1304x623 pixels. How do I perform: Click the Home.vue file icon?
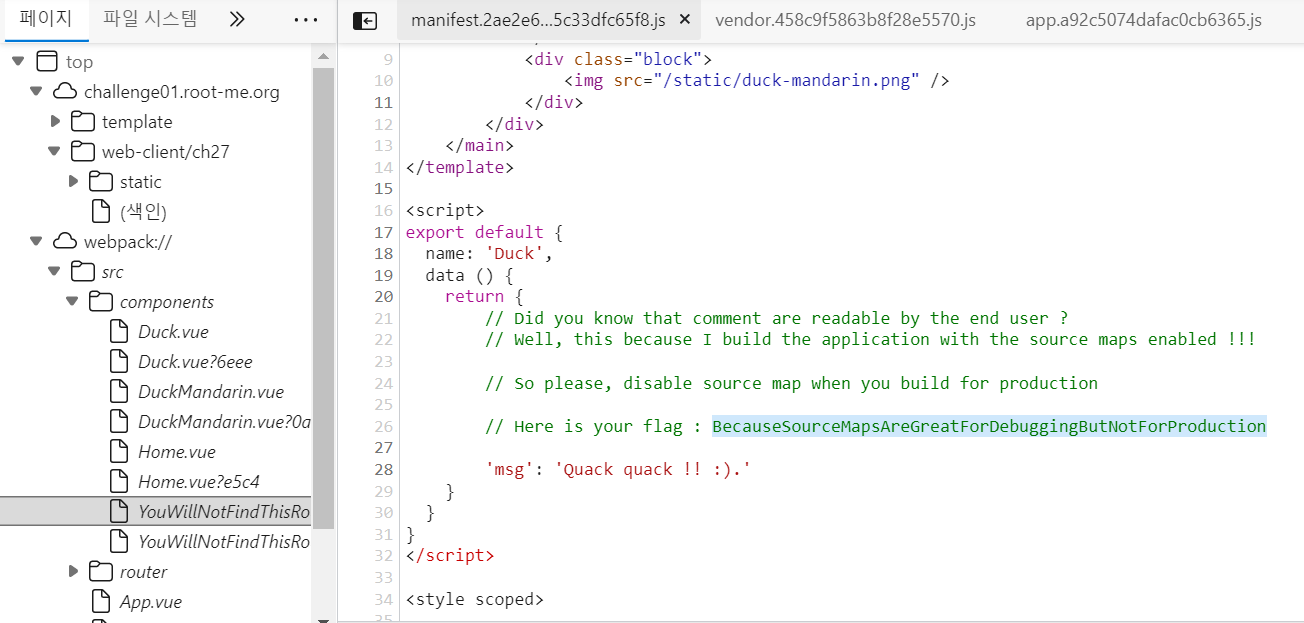click(x=119, y=452)
